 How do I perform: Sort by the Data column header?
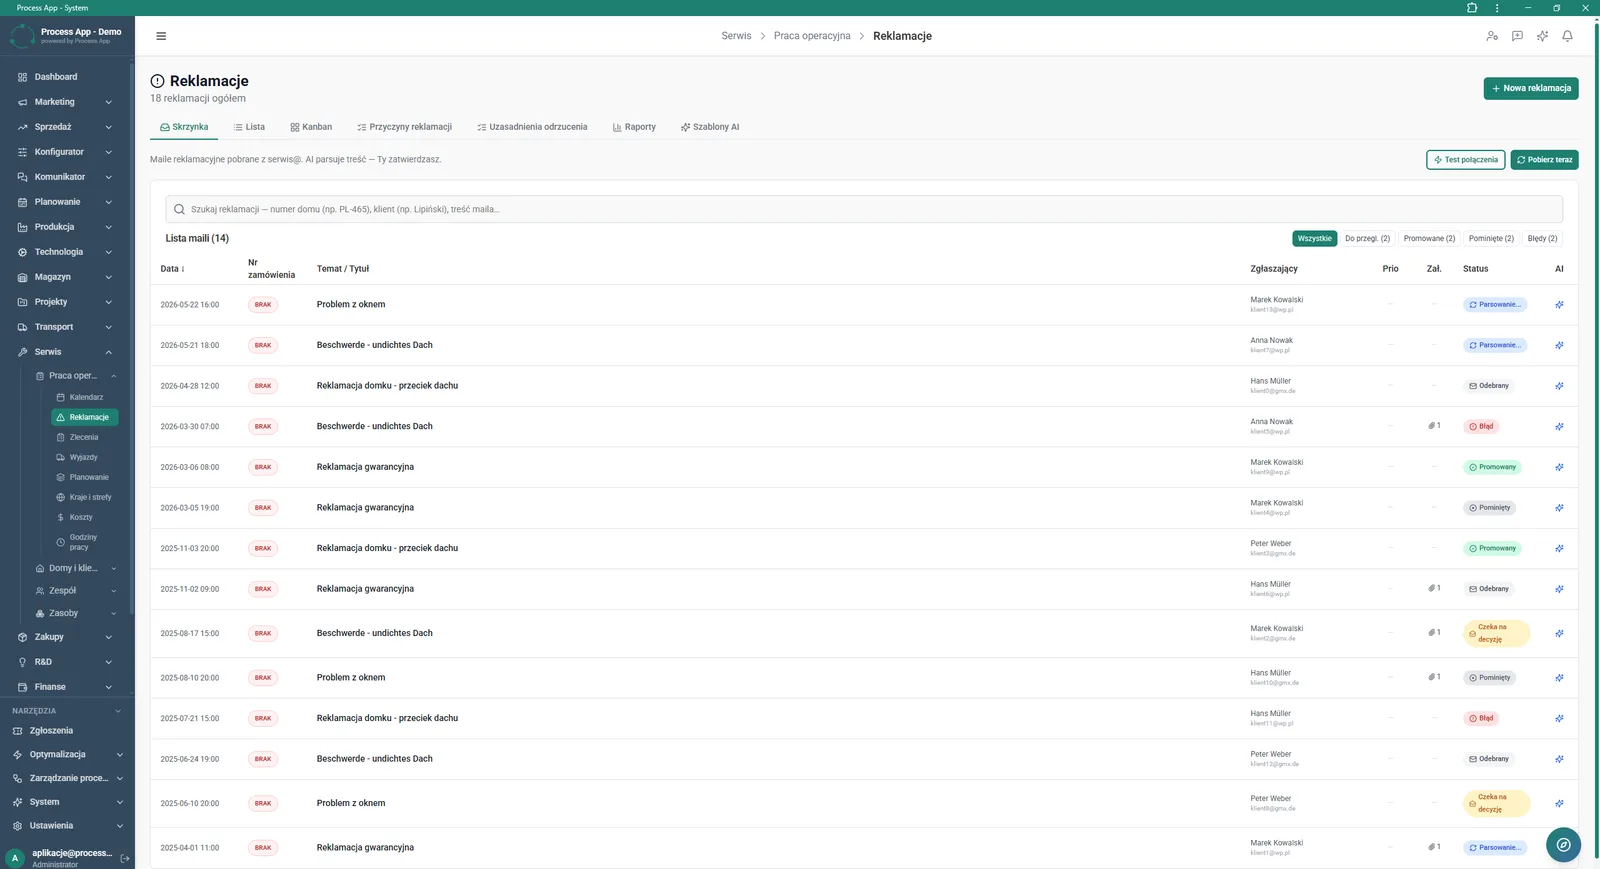coord(172,269)
